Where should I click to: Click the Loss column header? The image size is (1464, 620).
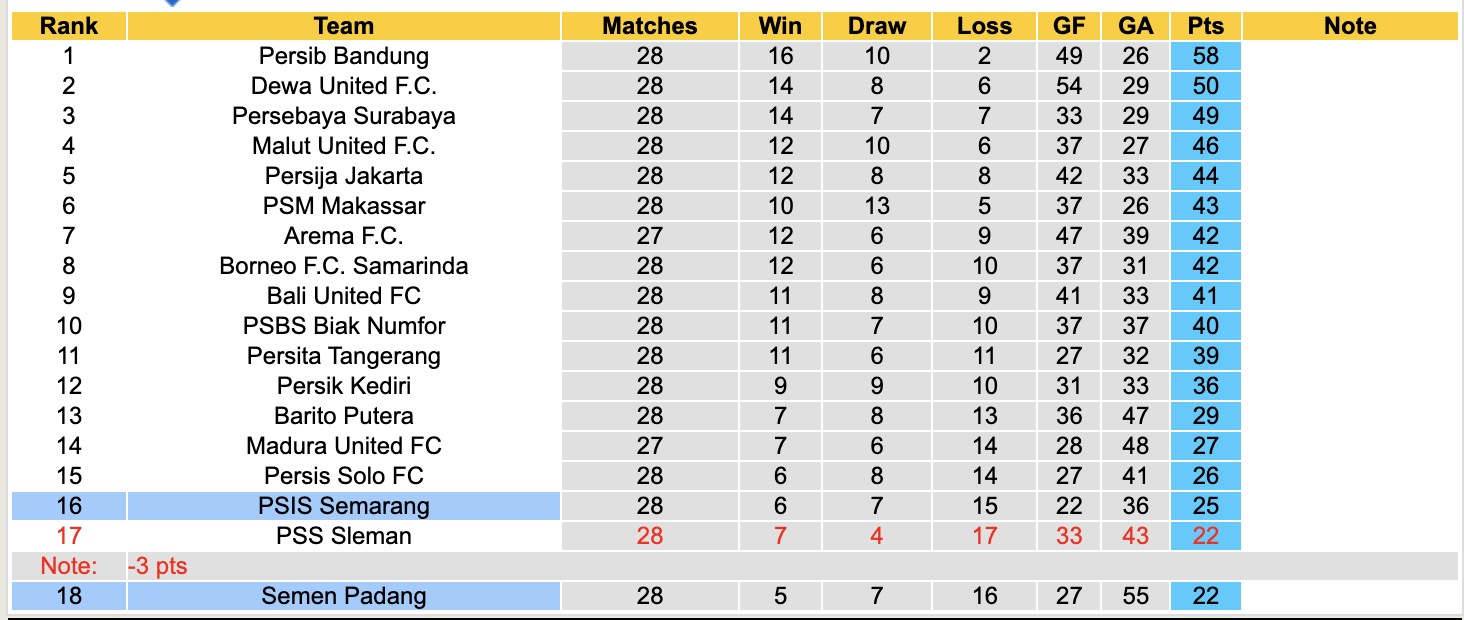click(984, 27)
